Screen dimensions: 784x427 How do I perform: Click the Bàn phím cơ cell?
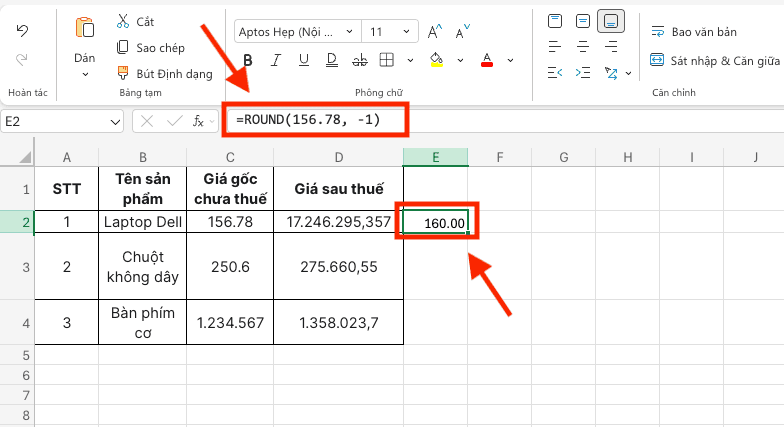click(142, 322)
